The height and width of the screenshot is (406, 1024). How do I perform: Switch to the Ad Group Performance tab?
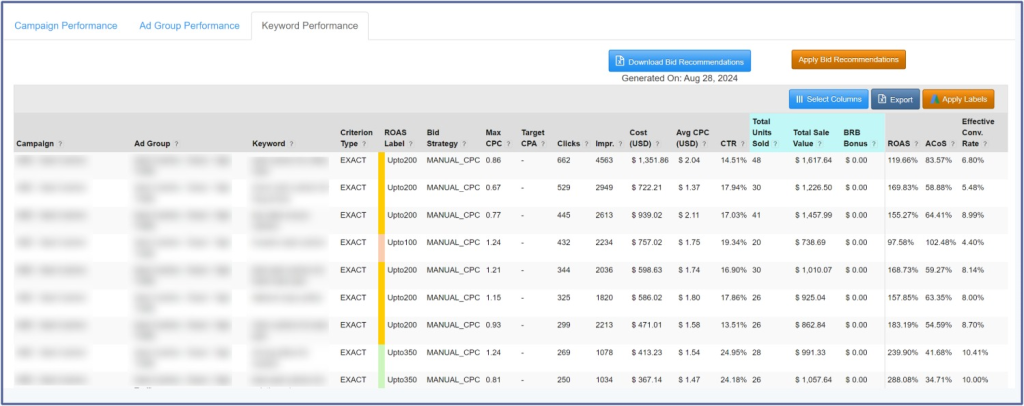189,26
